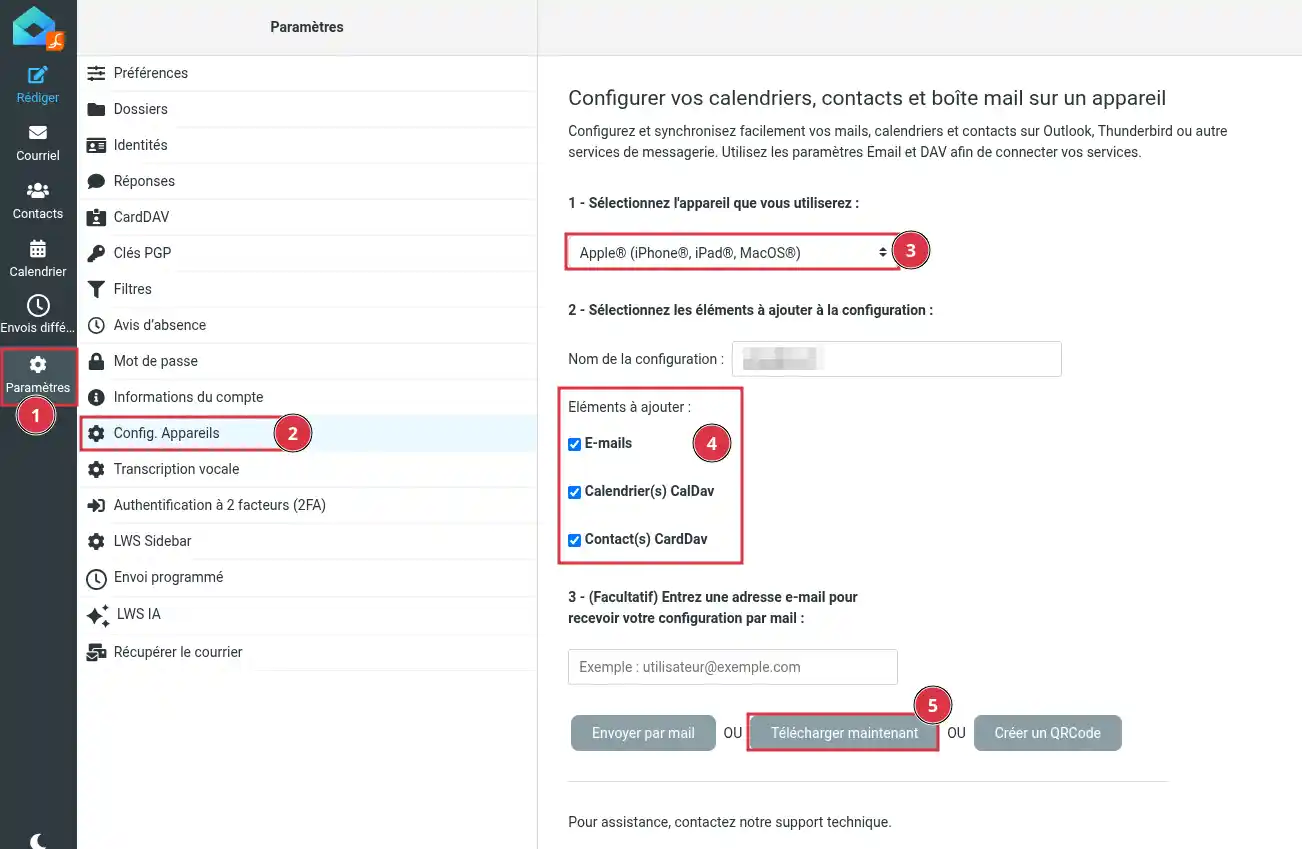Open the Contacts address book icon
This screenshot has height=849, width=1302.
coord(37,190)
